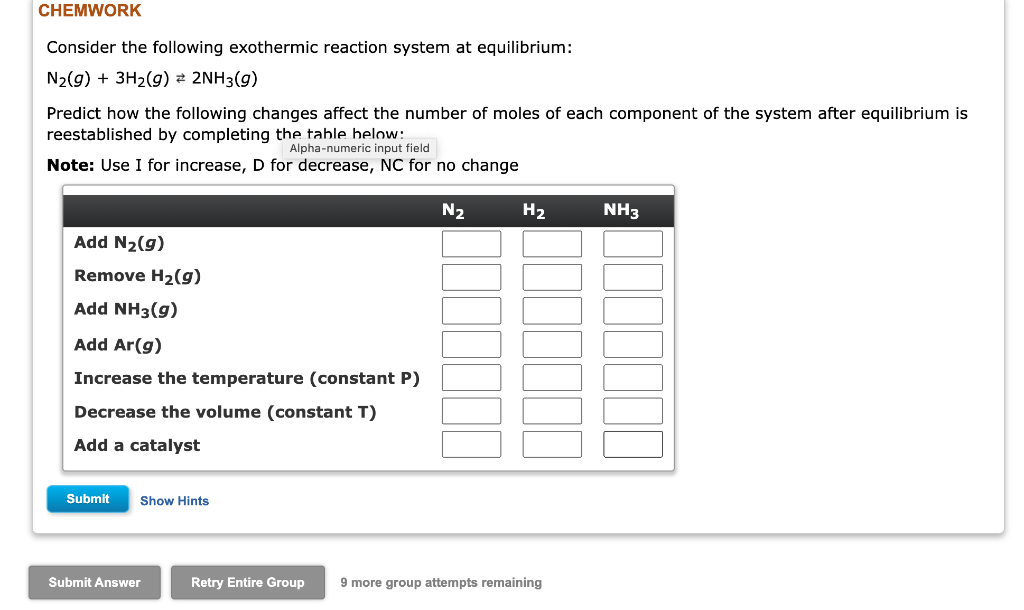Select the H2 field for Decrease the volume
This screenshot has width=1024, height=610.
tap(552, 410)
